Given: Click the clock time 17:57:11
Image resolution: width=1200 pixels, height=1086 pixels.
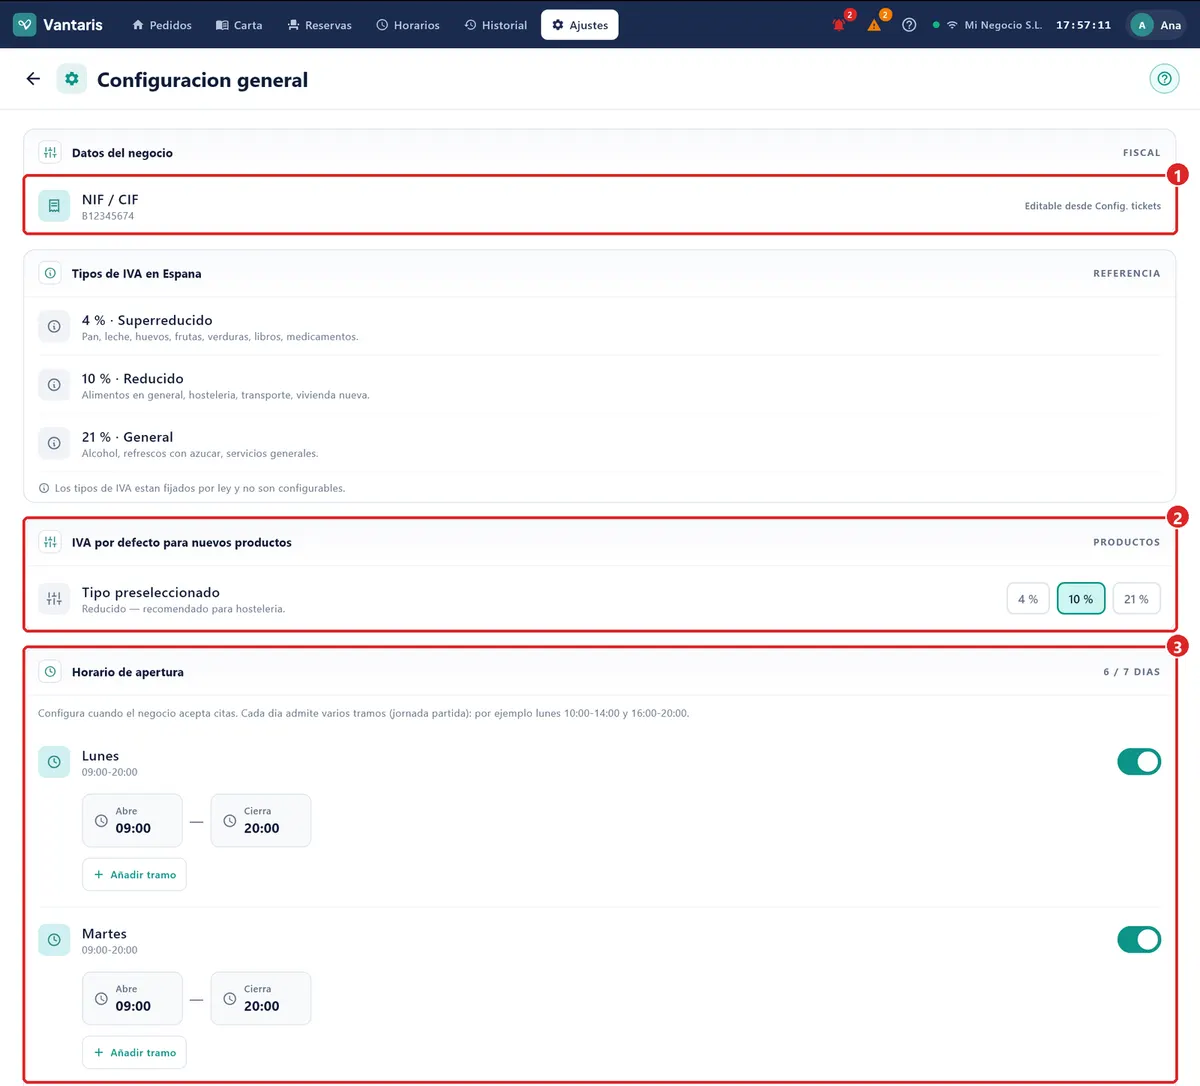Looking at the screenshot, I should pyautogui.click(x=1083, y=25).
